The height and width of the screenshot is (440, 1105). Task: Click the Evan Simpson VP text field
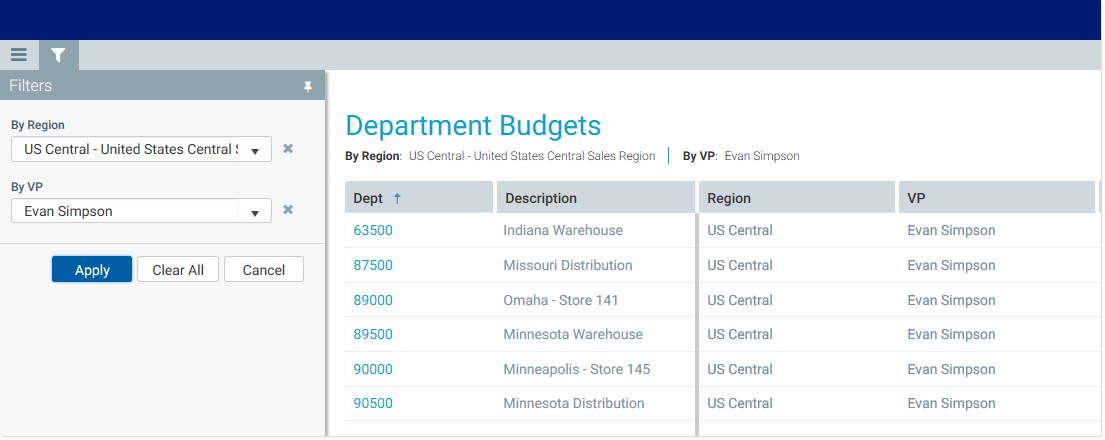pyautogui.click(x=125, y=211)
